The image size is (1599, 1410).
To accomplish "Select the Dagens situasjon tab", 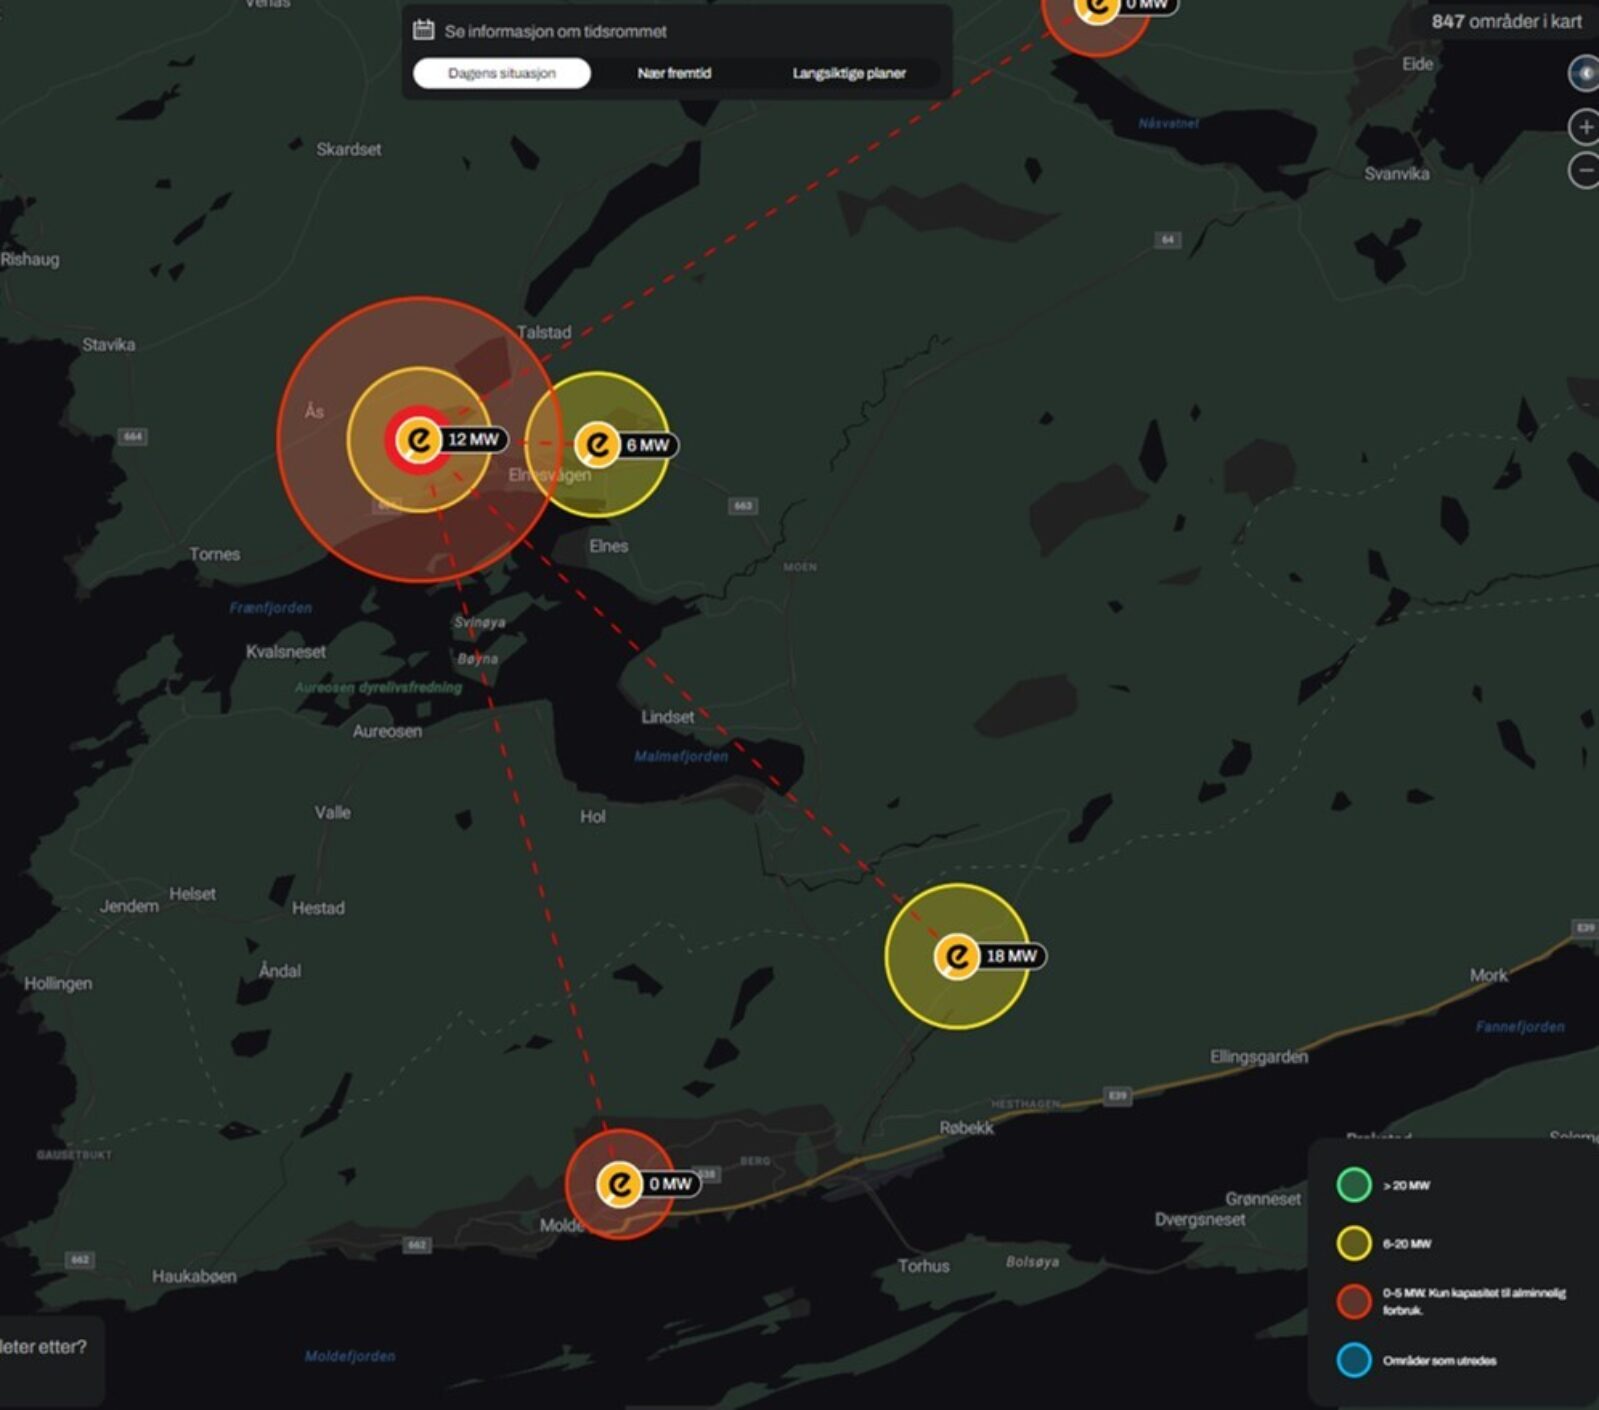I will 501,73.
